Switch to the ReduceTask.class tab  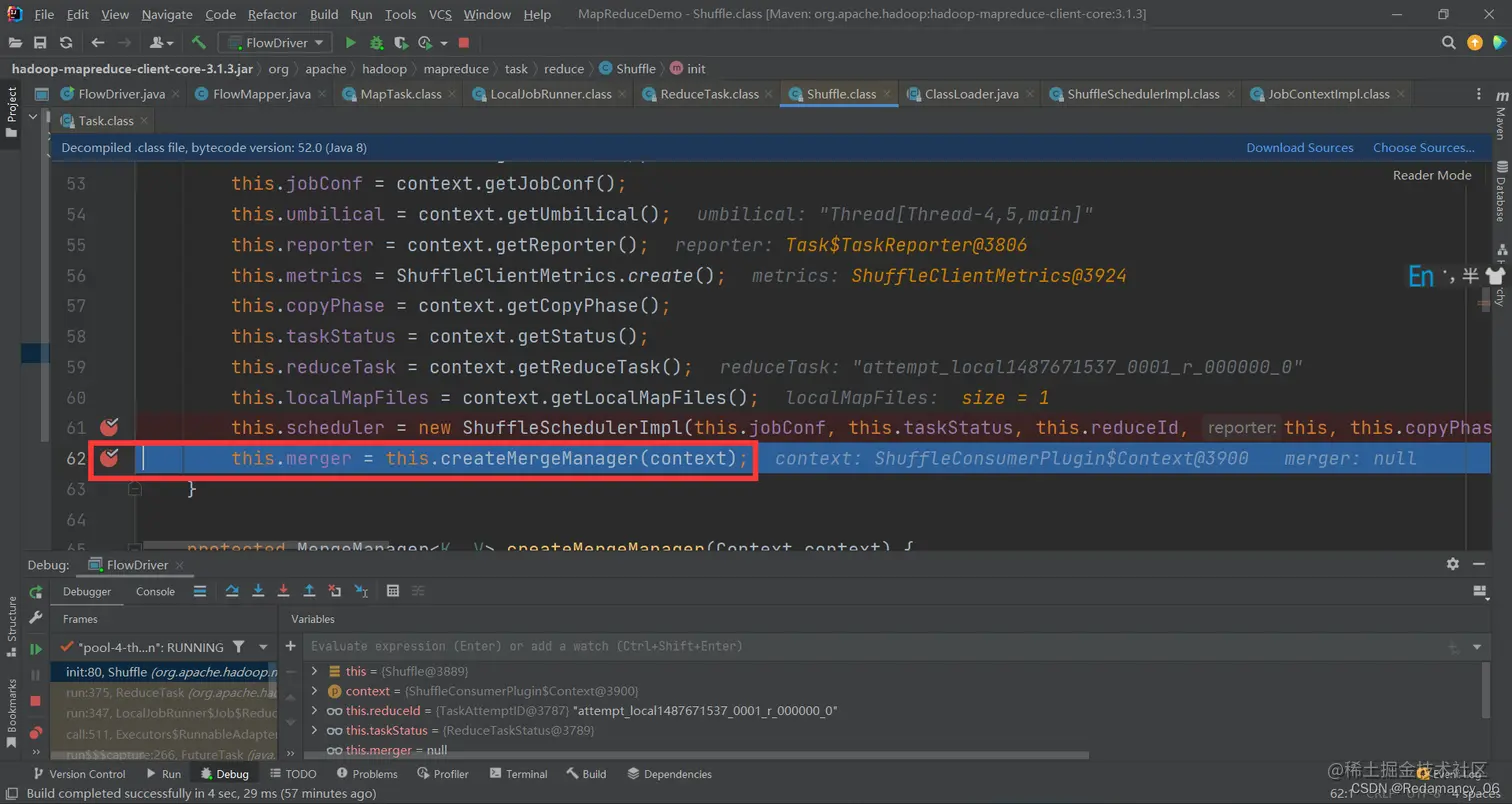tap(708, 94)
